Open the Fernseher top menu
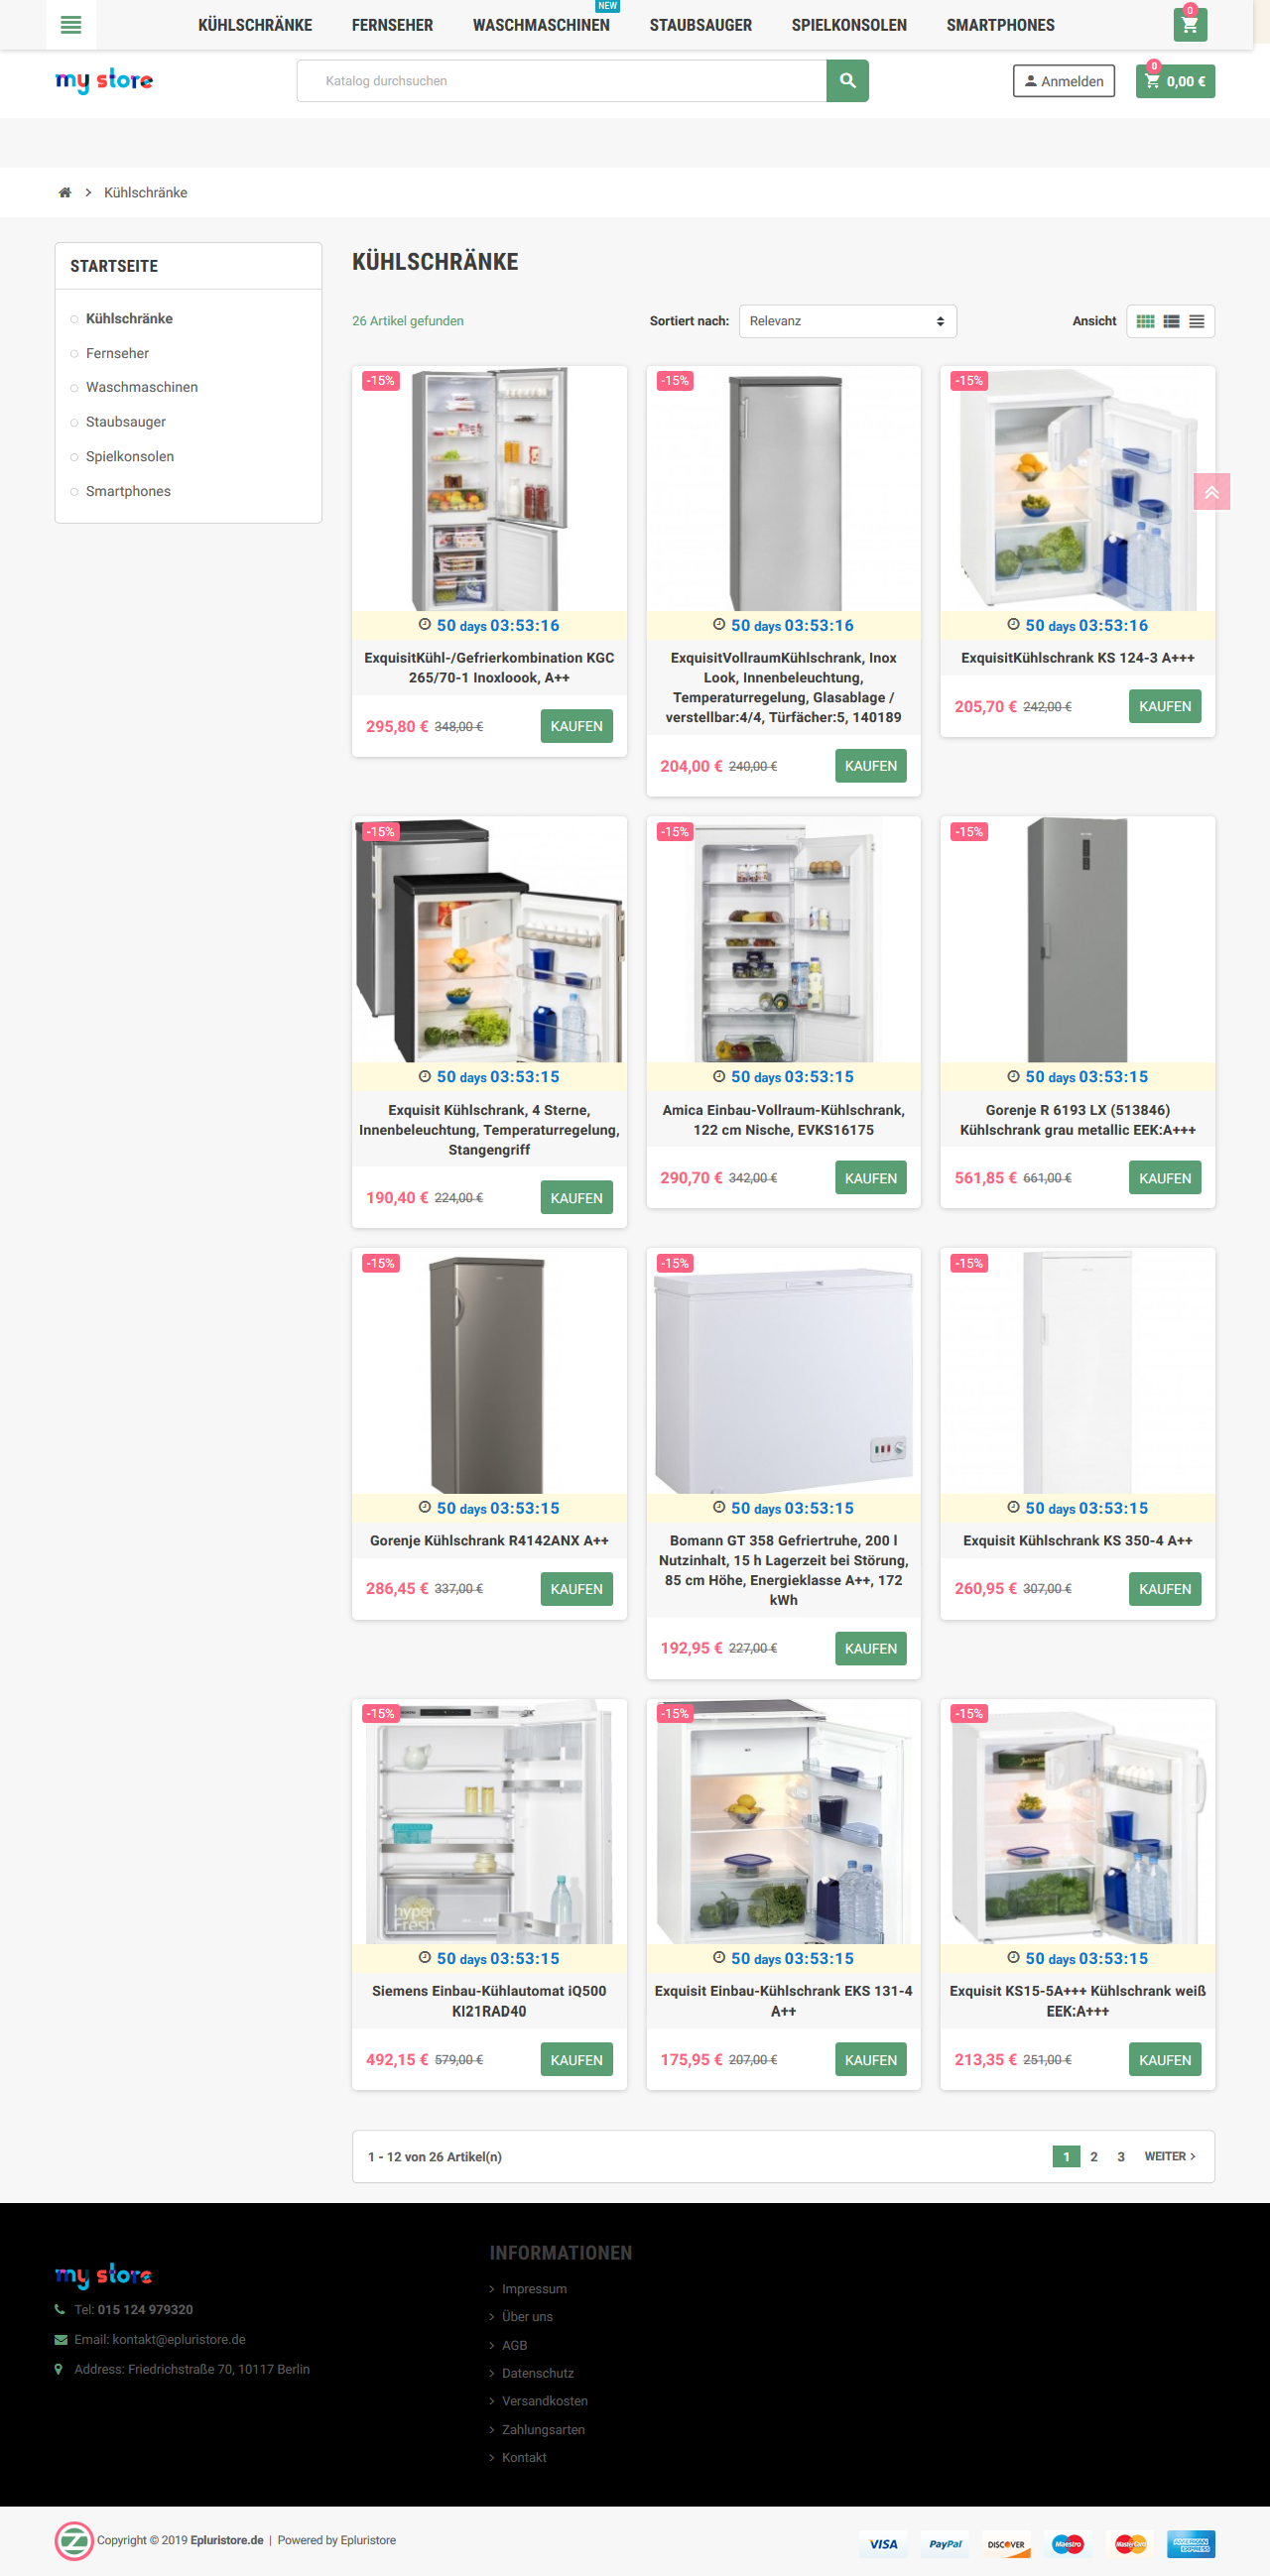This screenshot has height=2576, width=1270. (392, 25)
